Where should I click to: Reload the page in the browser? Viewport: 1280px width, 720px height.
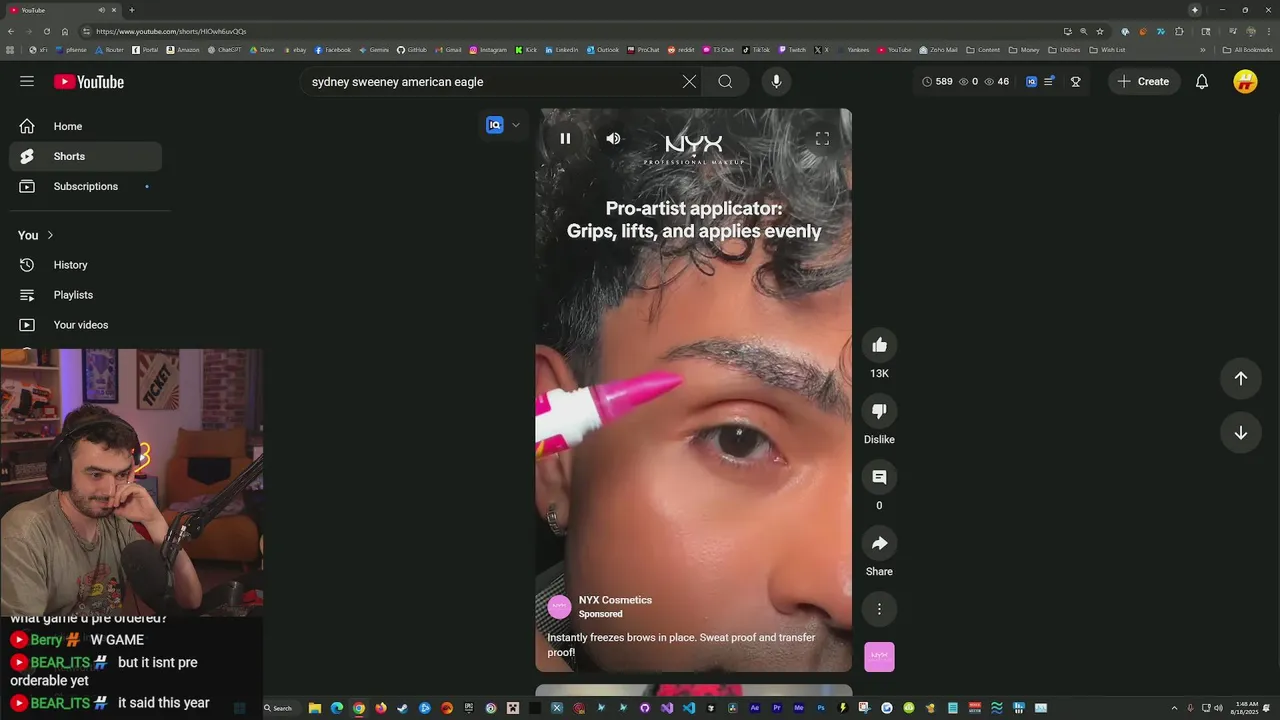(46, 31)
